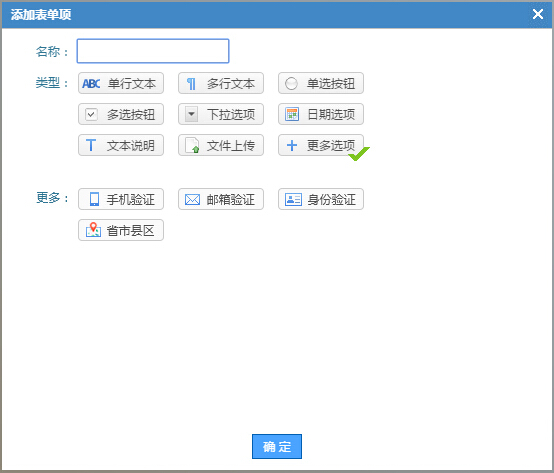Toggle the 更多选项 more options button

(x=321, y=145)
